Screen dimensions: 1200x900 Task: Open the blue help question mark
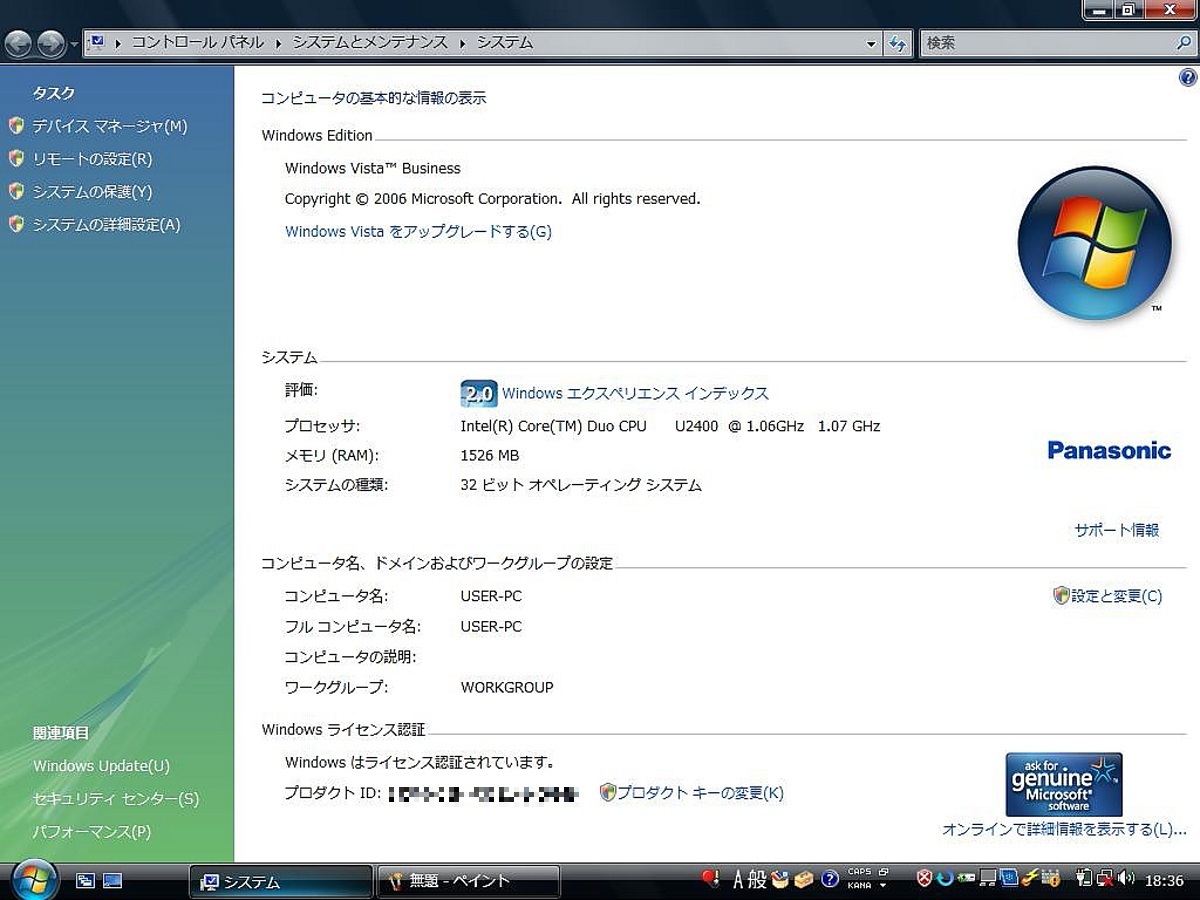[x=1188, y=78]
